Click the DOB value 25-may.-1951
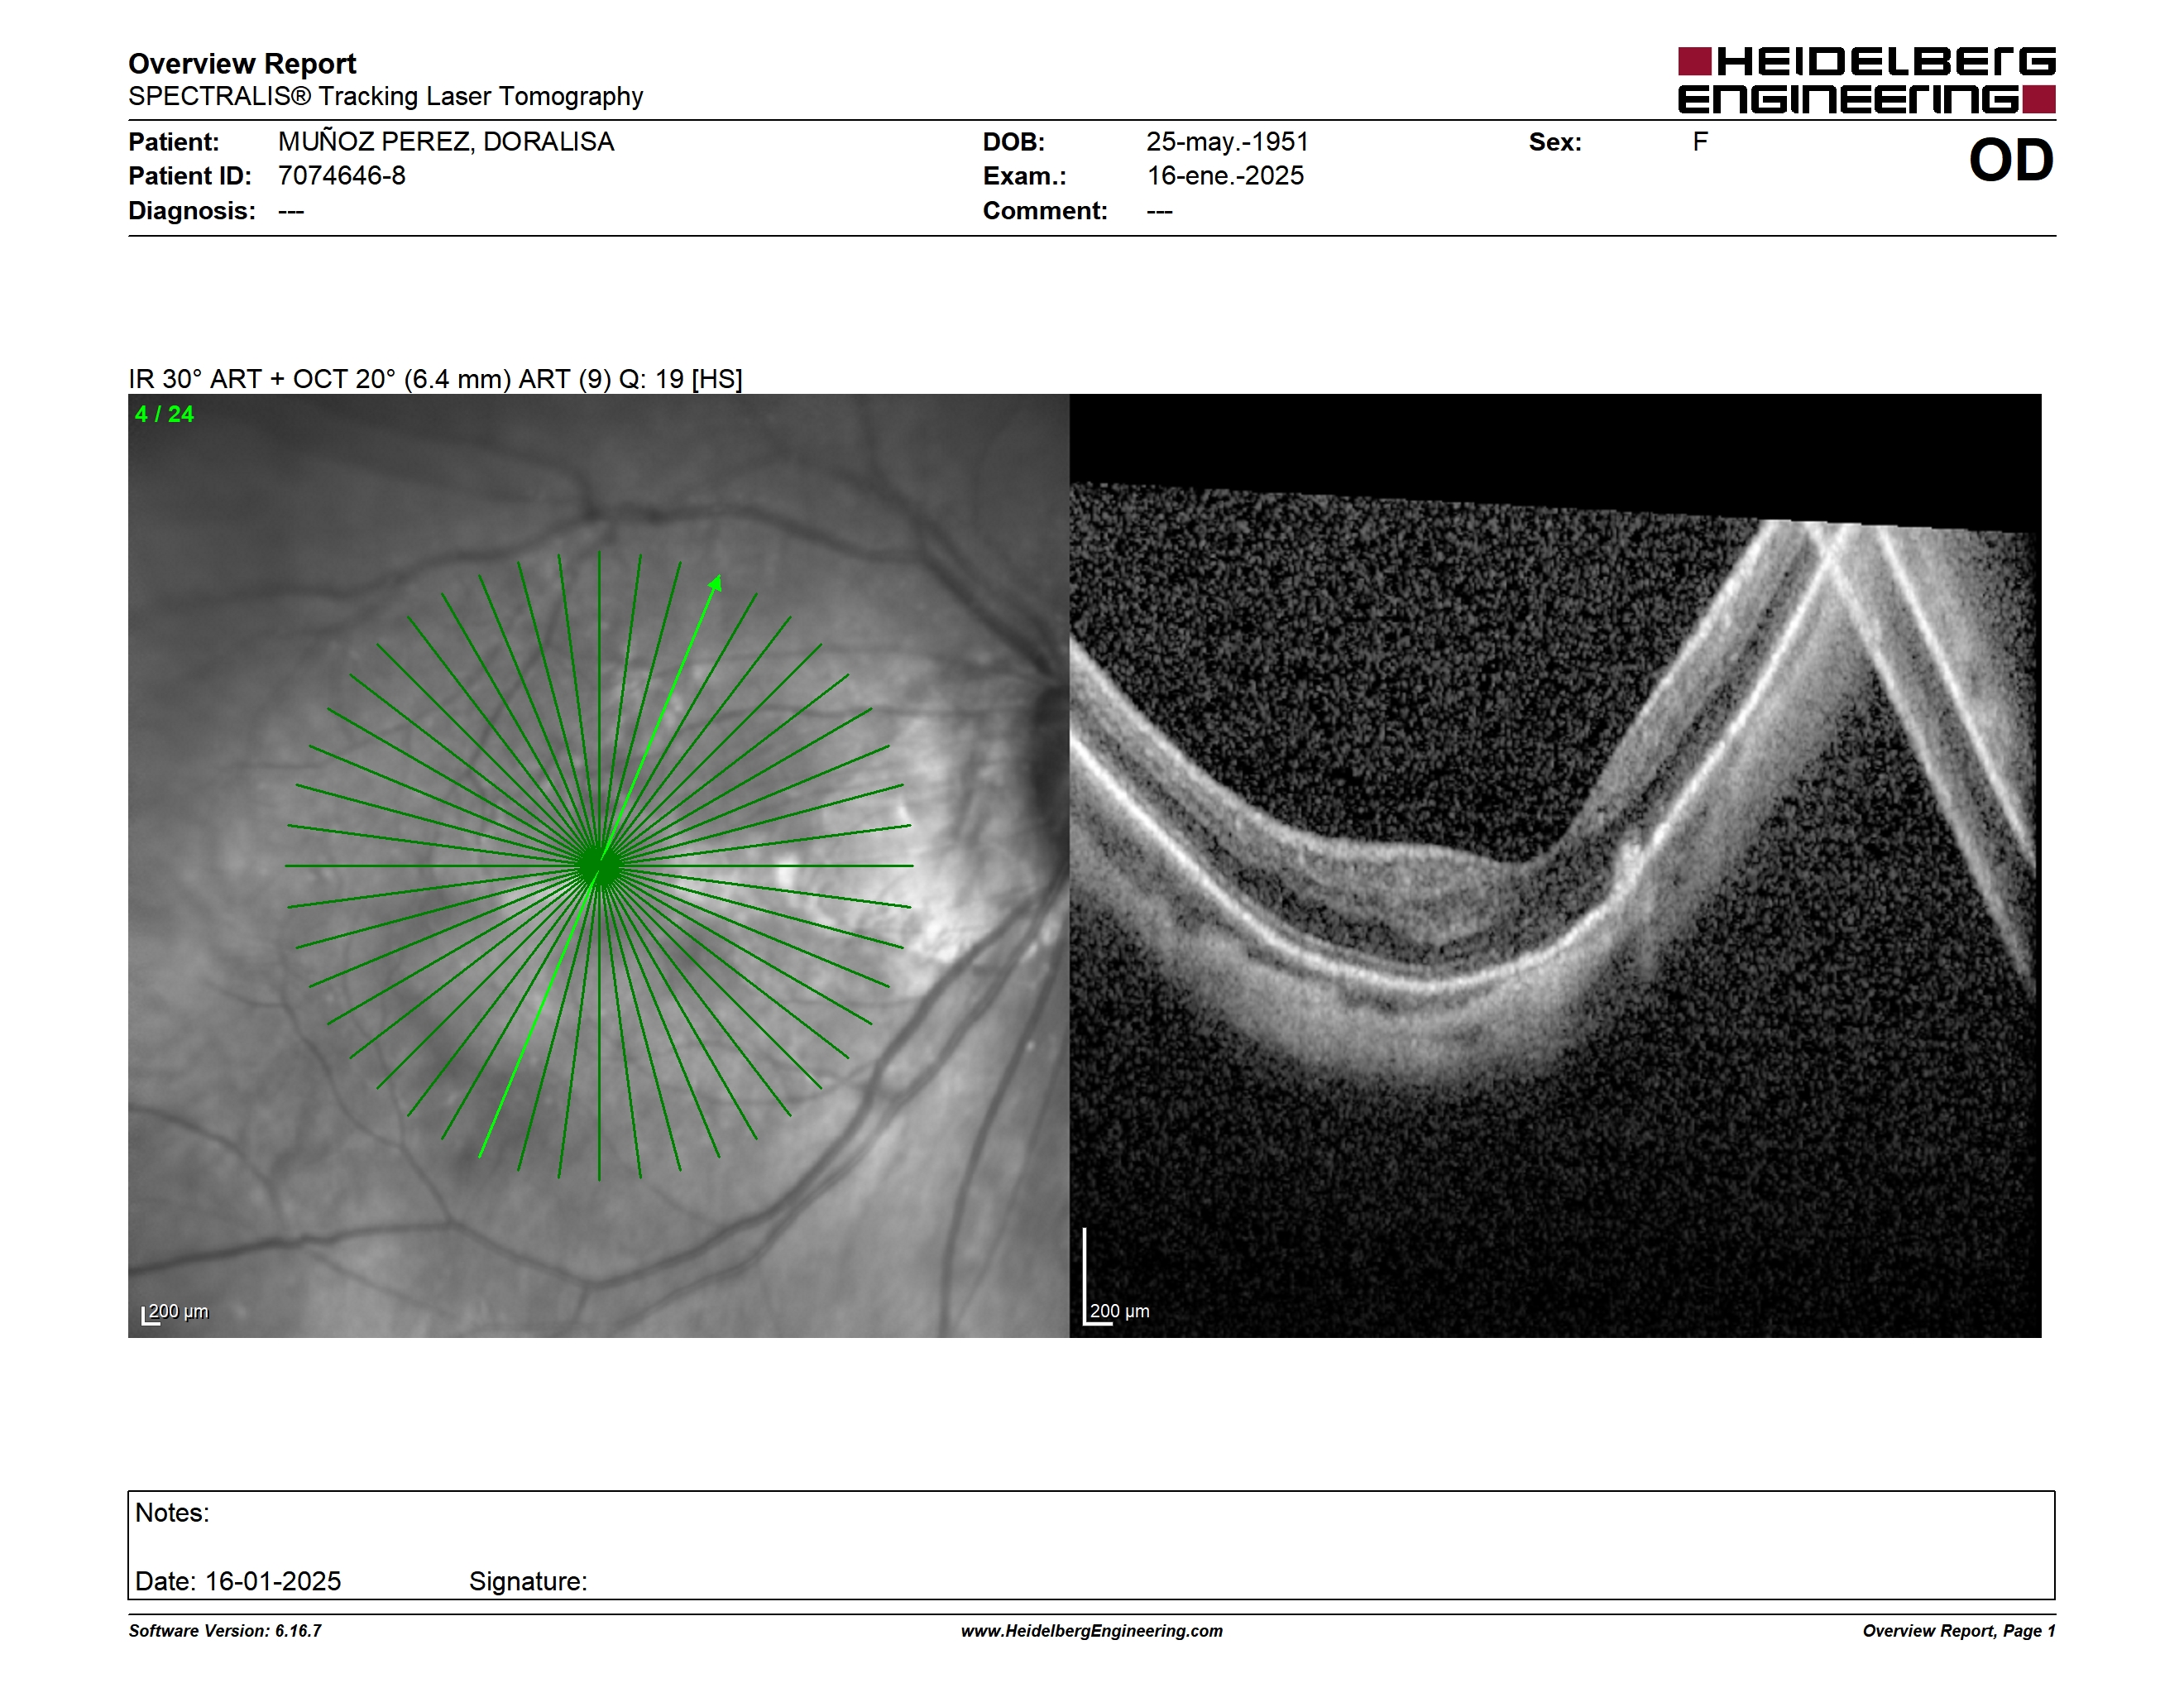2184x1688 pixels. click(1227, 142)
